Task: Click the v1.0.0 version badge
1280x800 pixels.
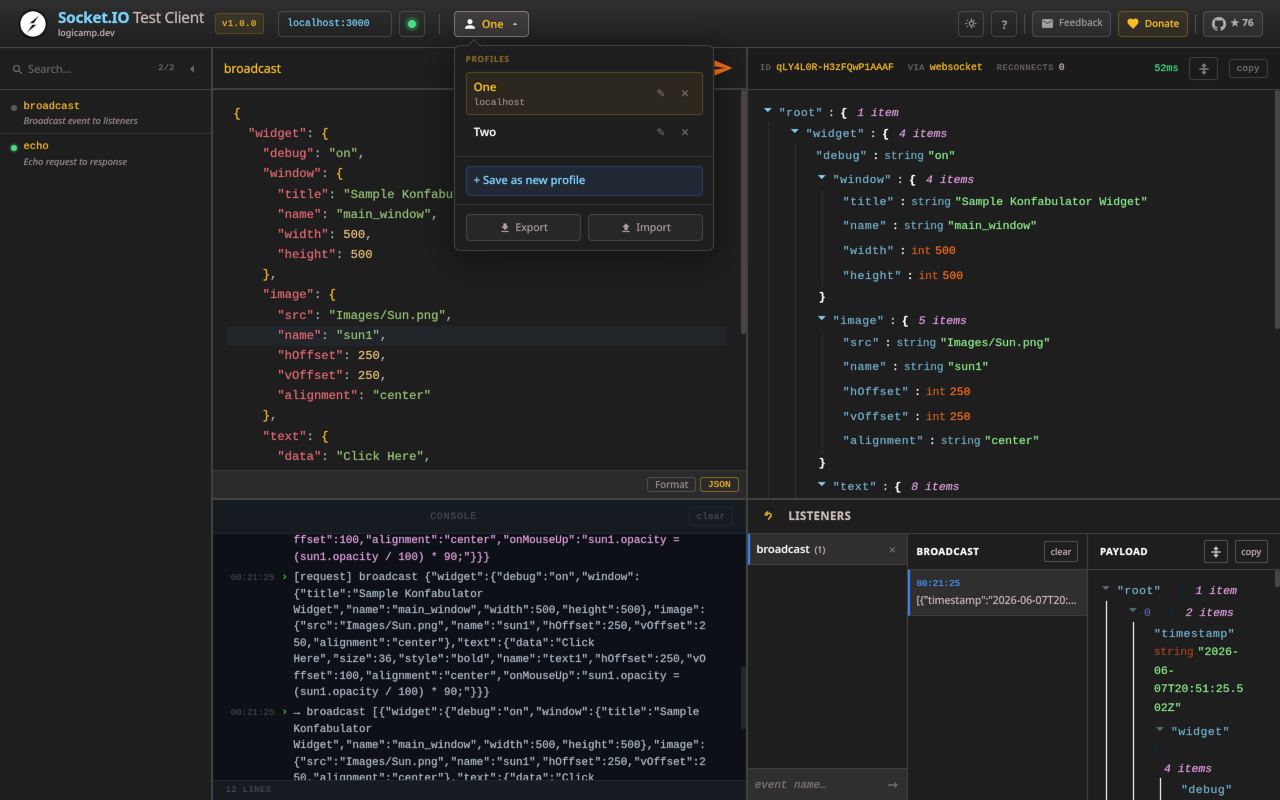Action: click(x=239, y=23)
